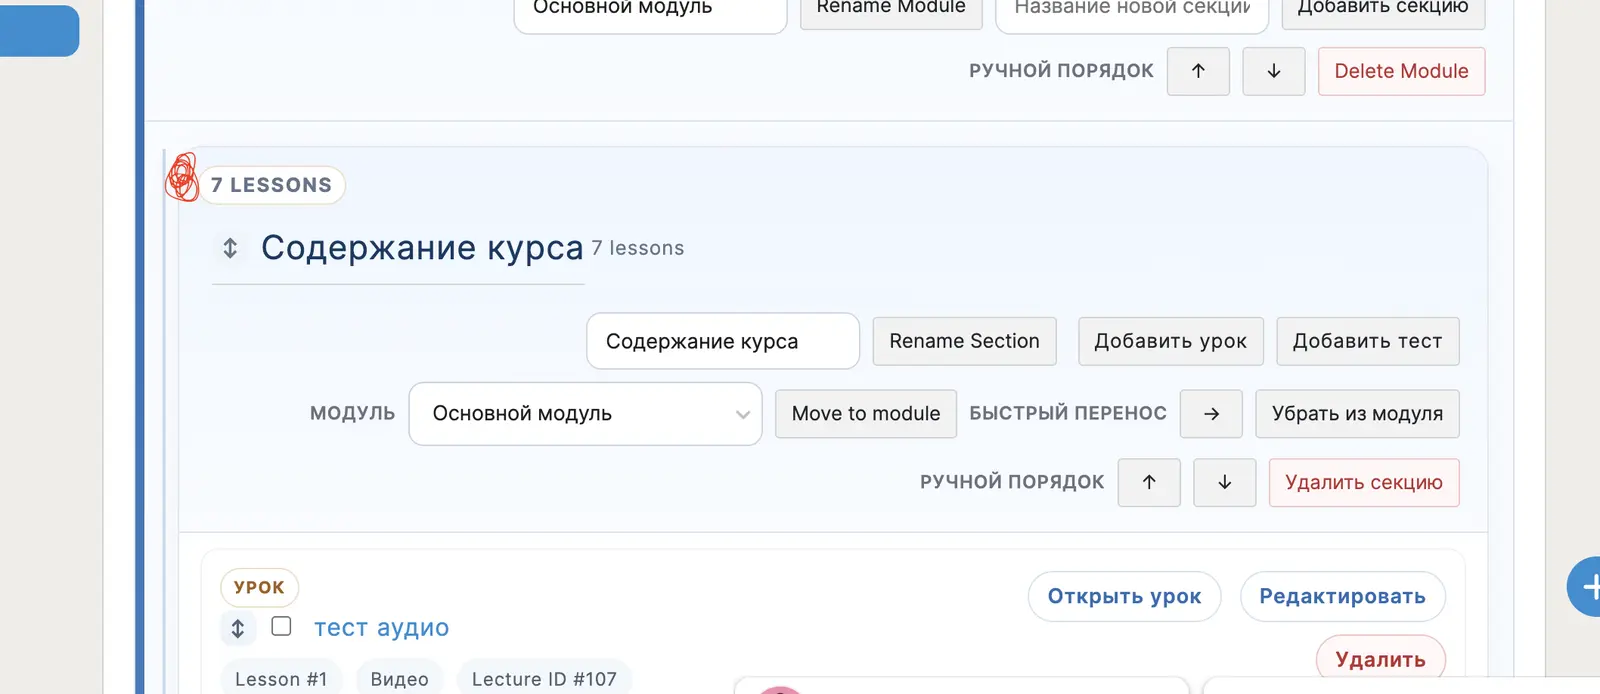
Task: Open the Основной модуль dropdown
Action: pos(585,414)
